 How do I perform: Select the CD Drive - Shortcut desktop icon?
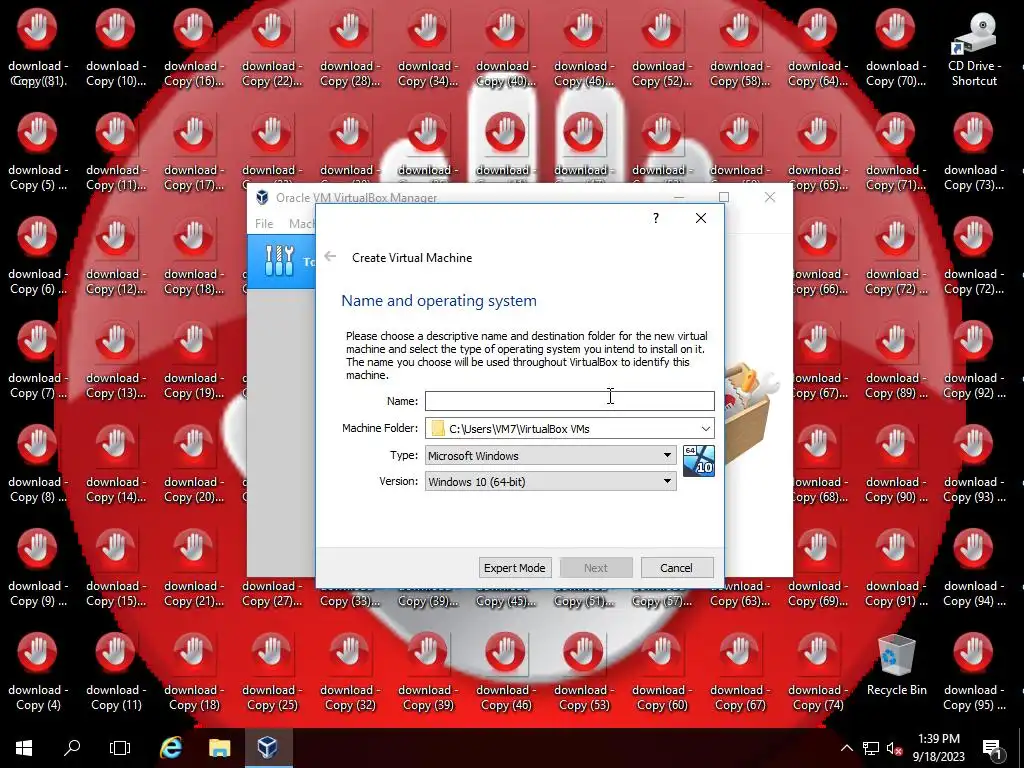974,51
